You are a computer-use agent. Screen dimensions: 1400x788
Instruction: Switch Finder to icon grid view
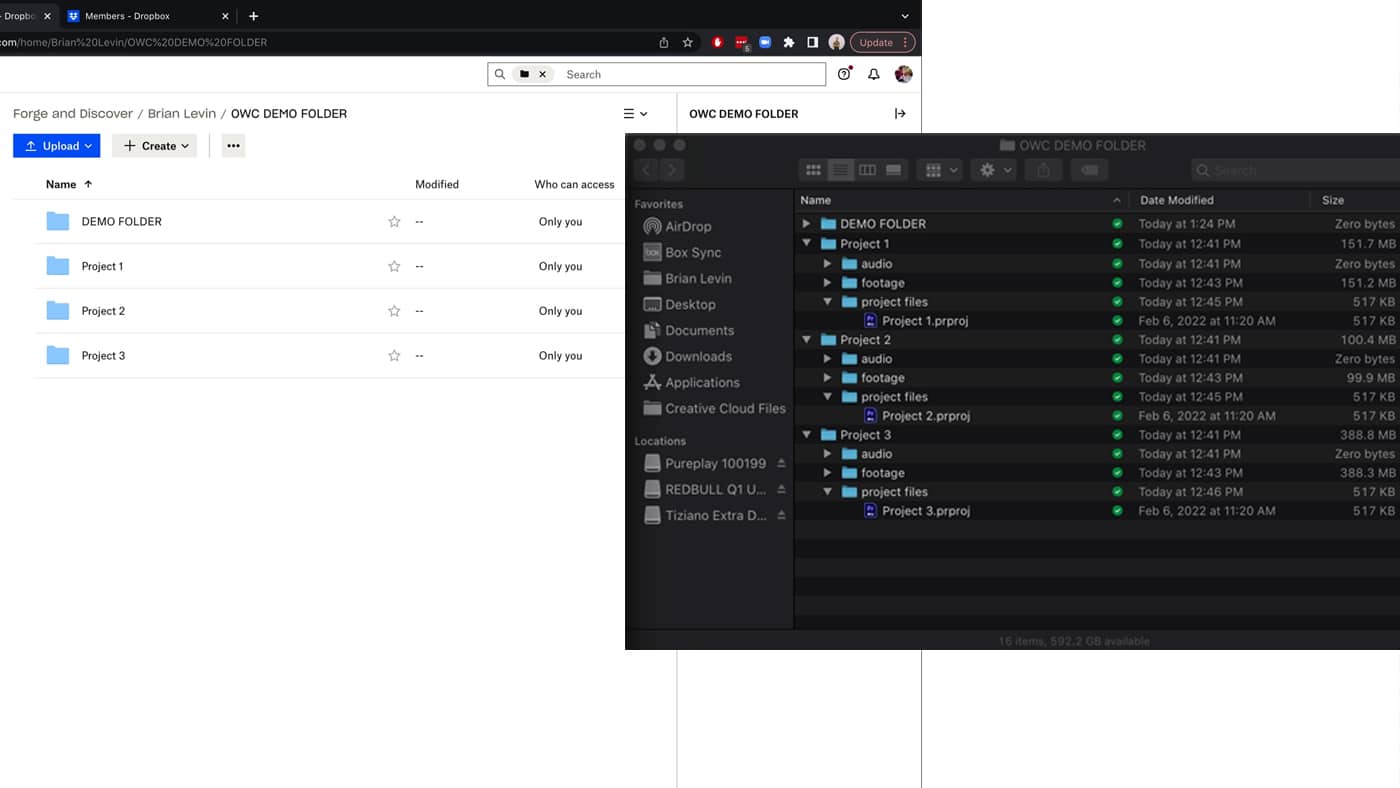coord(813,171)
